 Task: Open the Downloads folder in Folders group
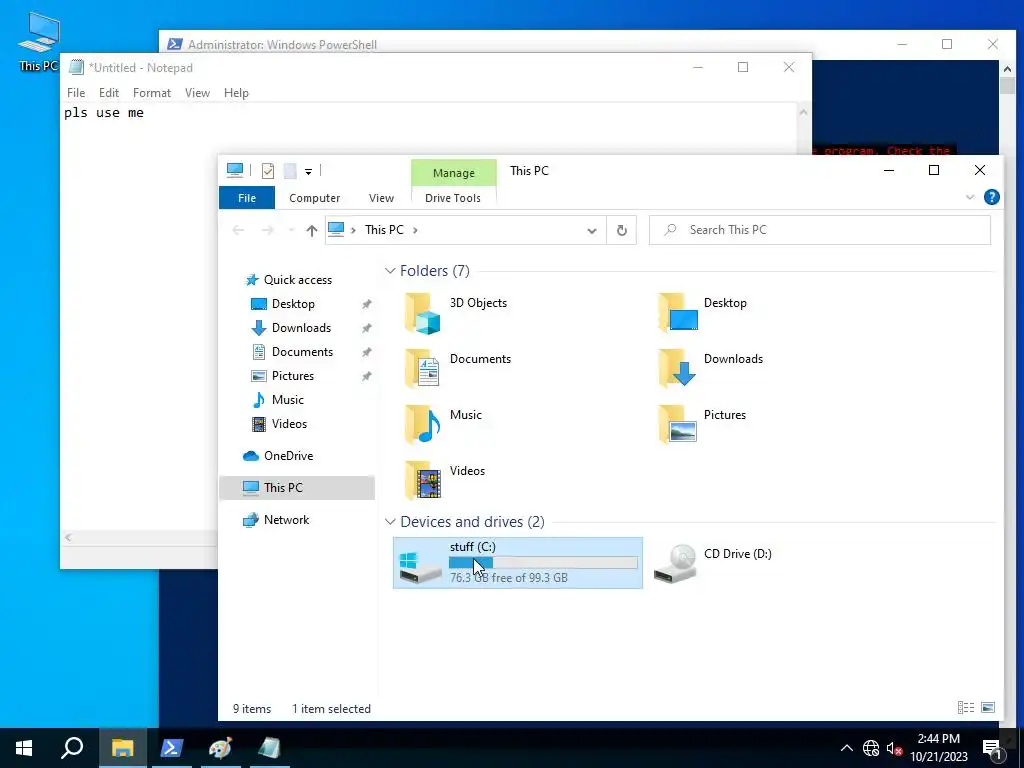[711, 368]
